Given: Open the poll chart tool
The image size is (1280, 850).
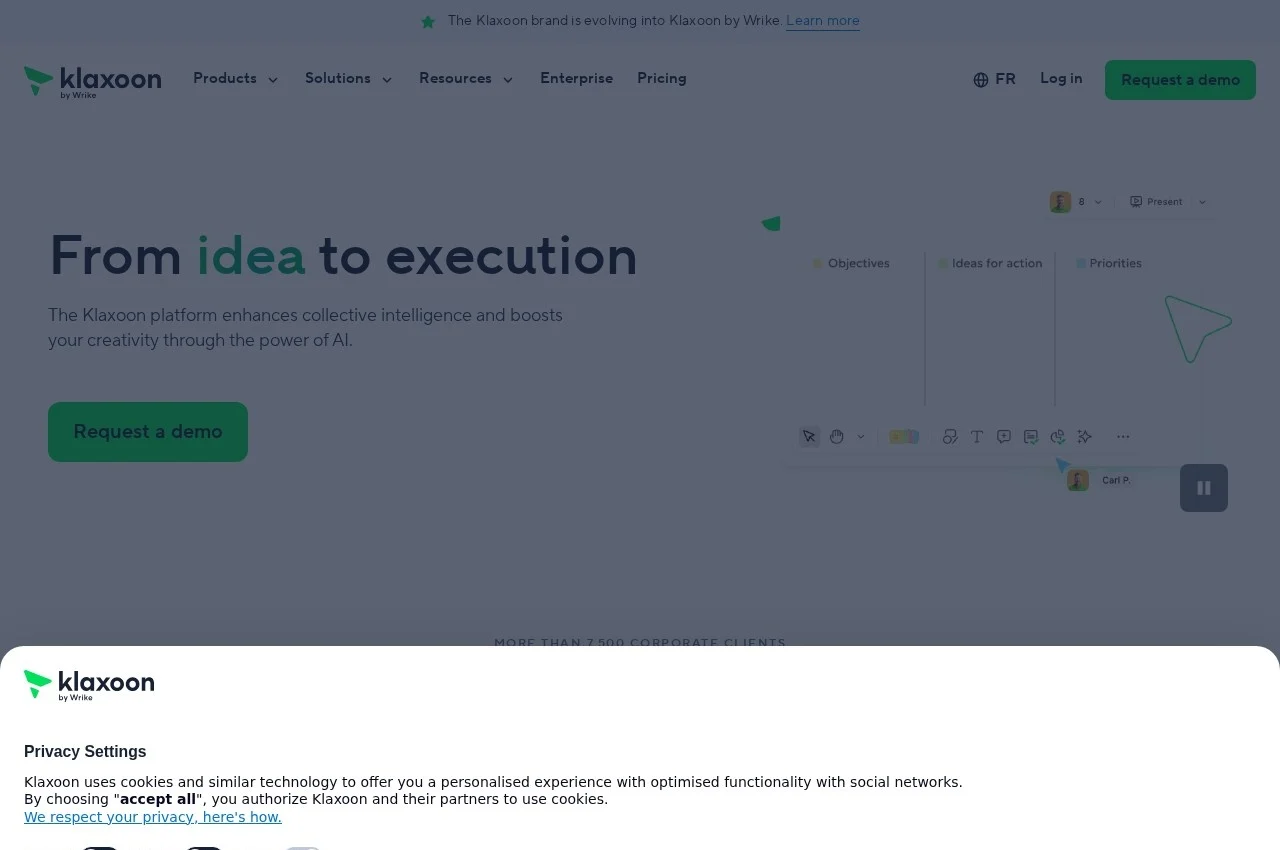Looking at the screenshot, I should (1058, 437).
